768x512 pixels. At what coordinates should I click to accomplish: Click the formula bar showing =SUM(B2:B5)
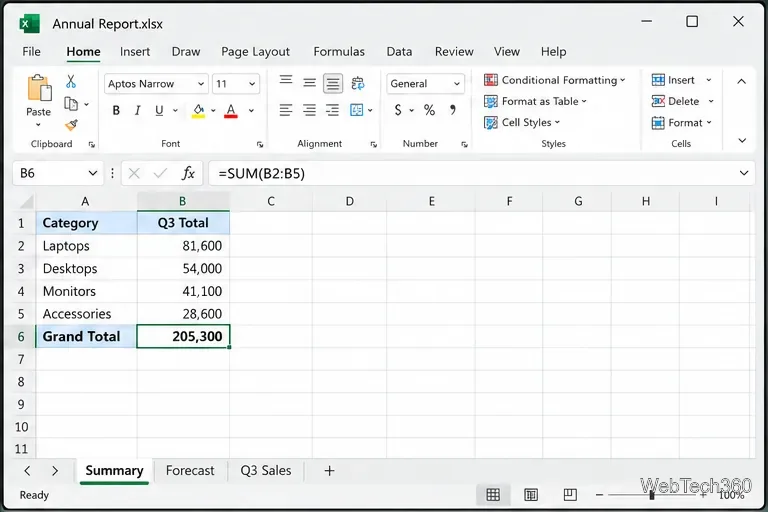pos(481,173)
